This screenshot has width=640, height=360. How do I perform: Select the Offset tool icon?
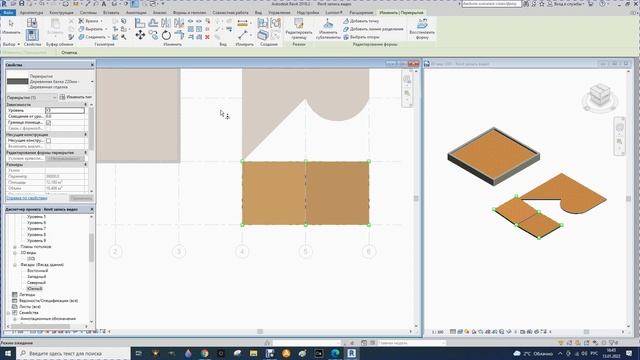[153, 23]
